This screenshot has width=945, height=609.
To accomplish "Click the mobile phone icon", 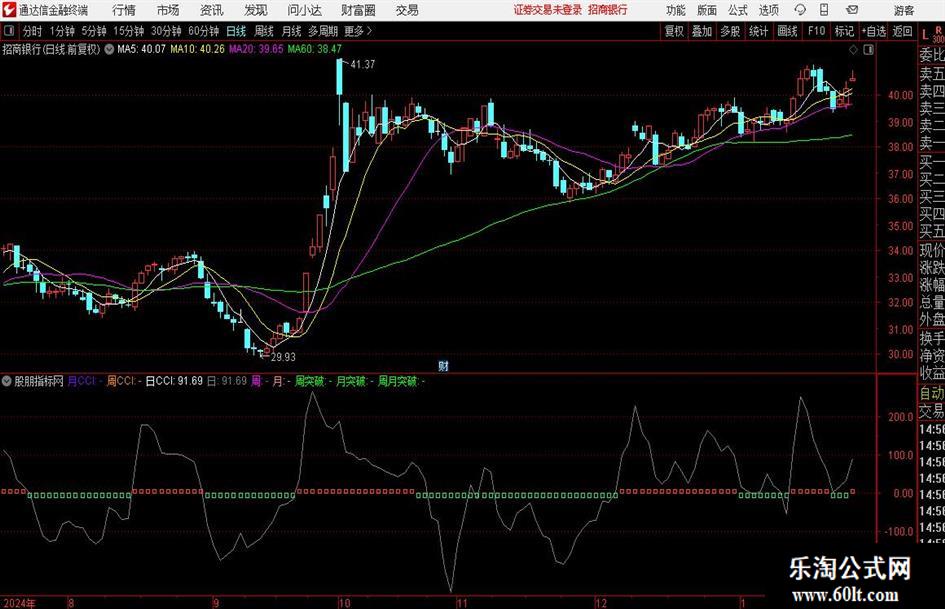I will pyautogui.click(x=824, y=10).
